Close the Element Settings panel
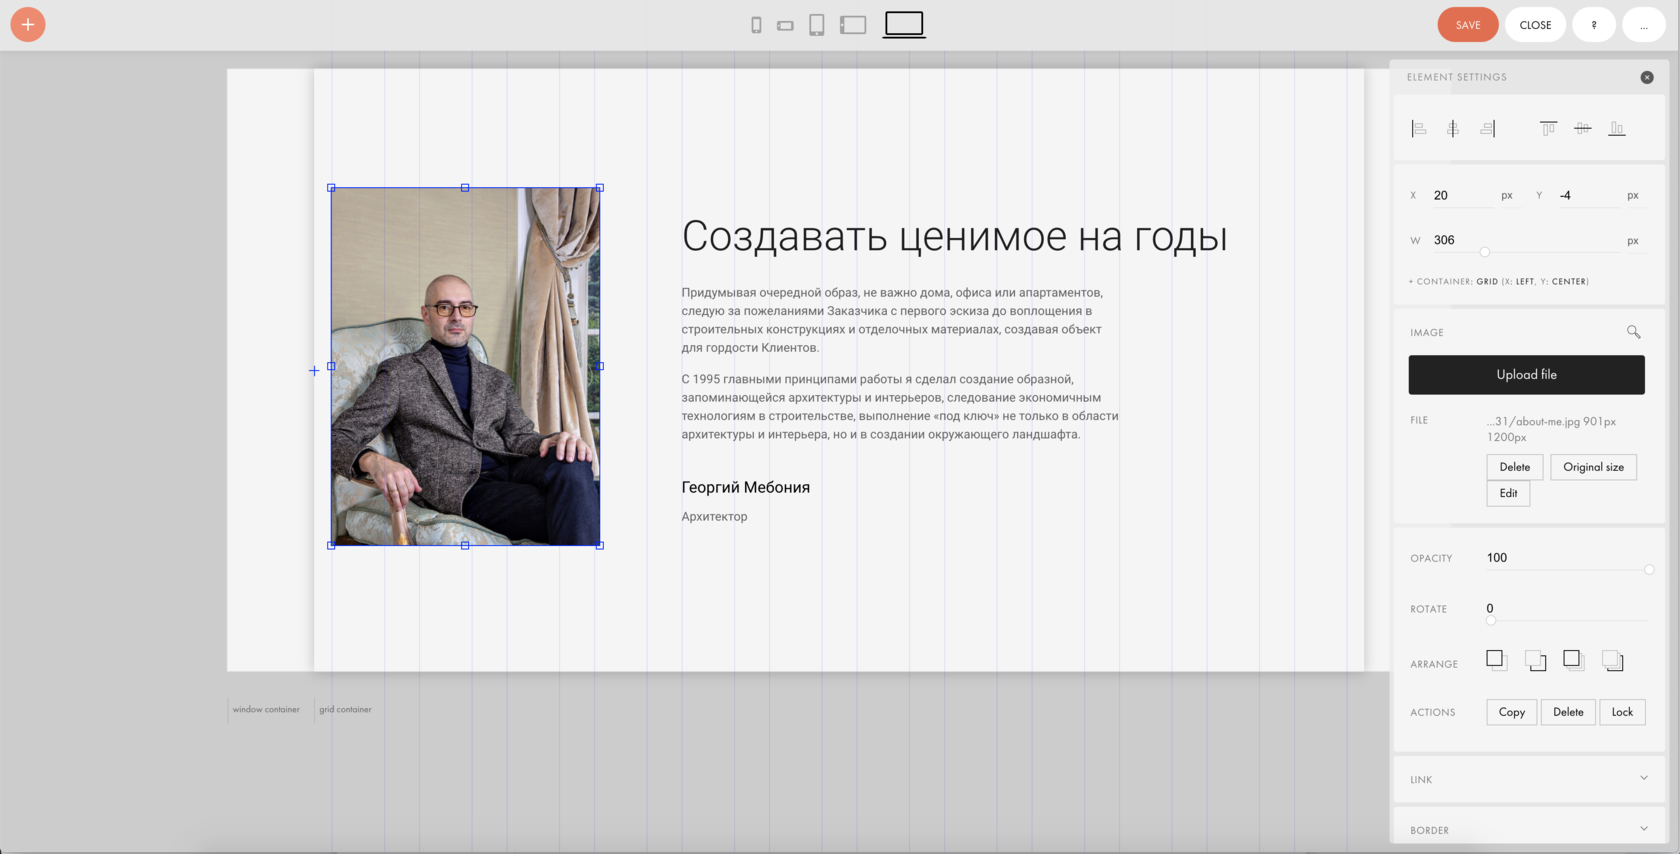Screen dimensions: 1680x854 (1647, 77)
